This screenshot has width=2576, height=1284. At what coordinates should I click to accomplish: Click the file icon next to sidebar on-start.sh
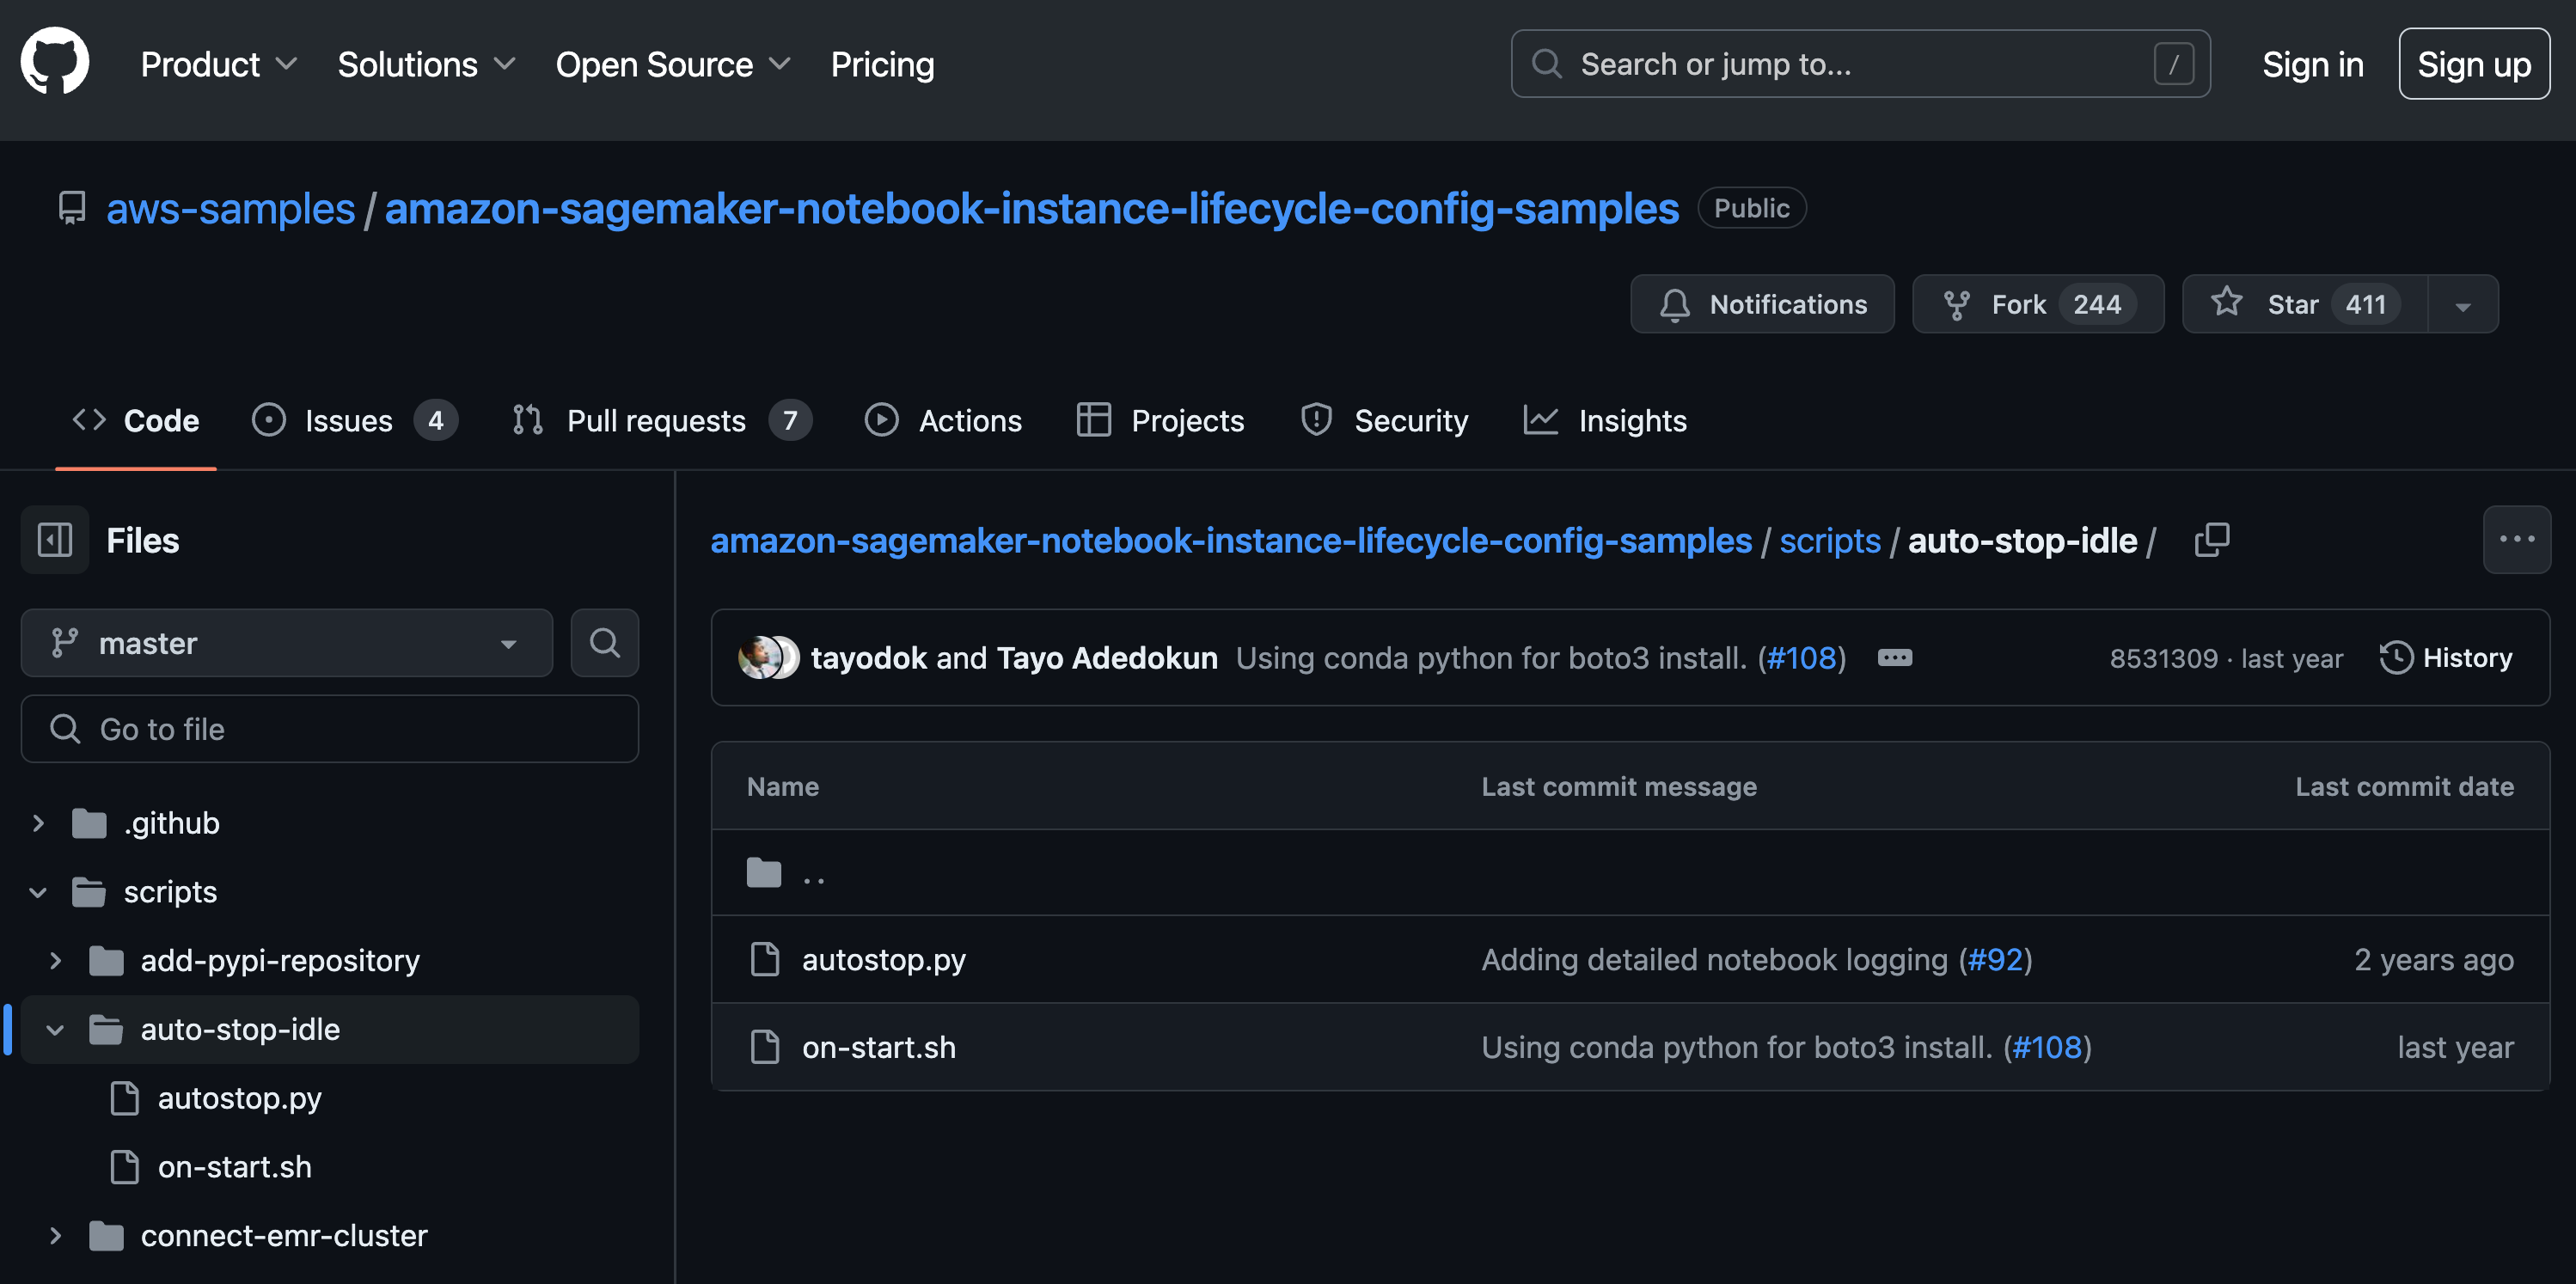point(124,1167)
